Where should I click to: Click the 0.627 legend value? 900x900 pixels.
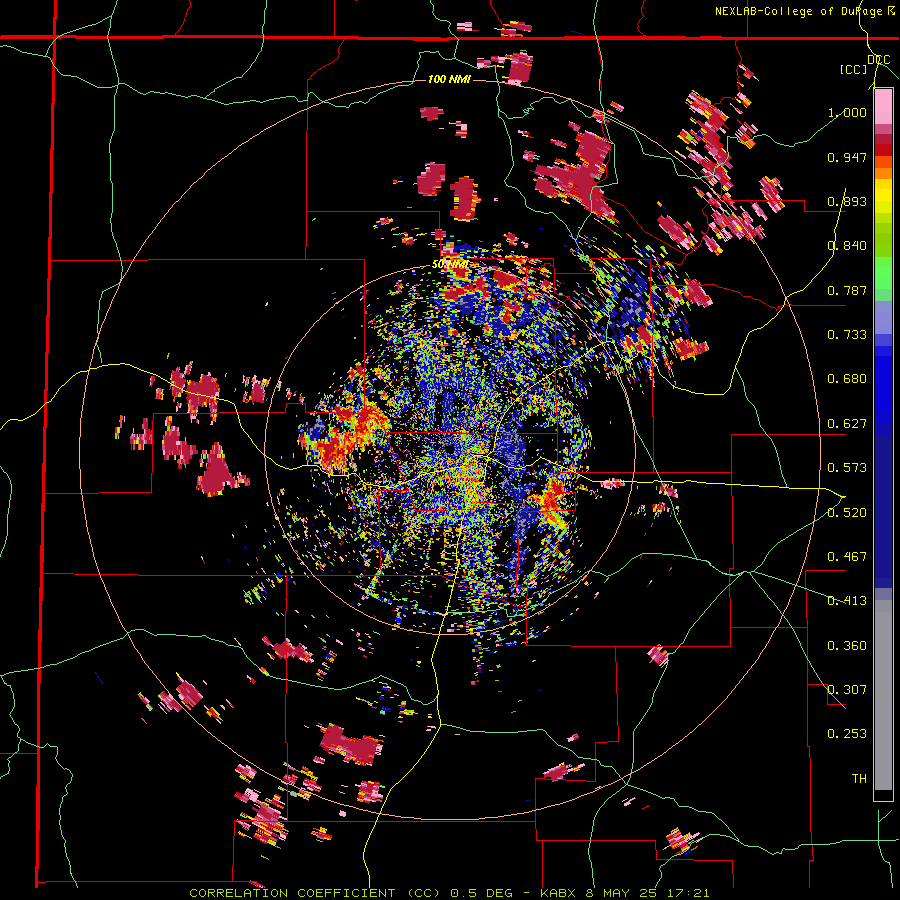[x=847, y=424]
